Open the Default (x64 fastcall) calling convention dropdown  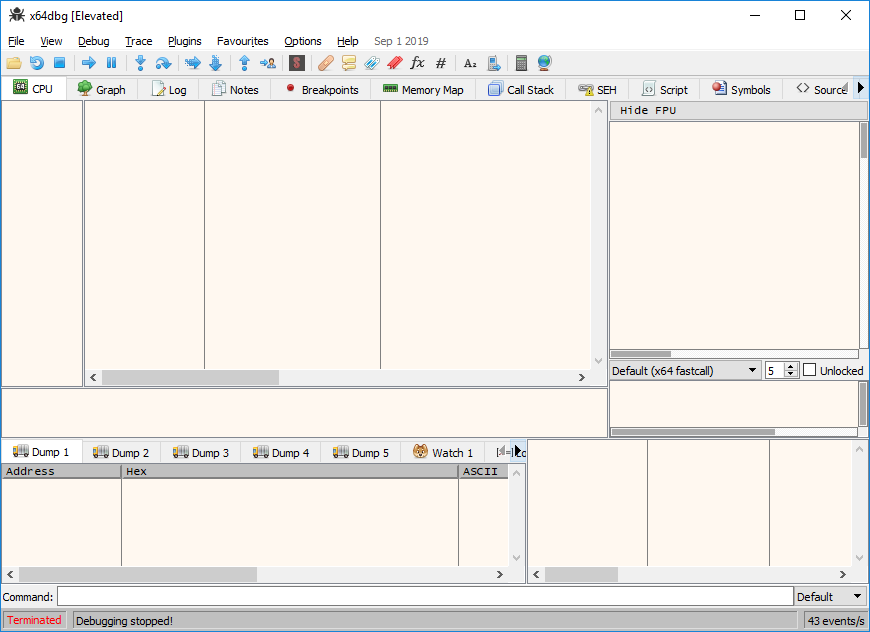click(684, 370)
